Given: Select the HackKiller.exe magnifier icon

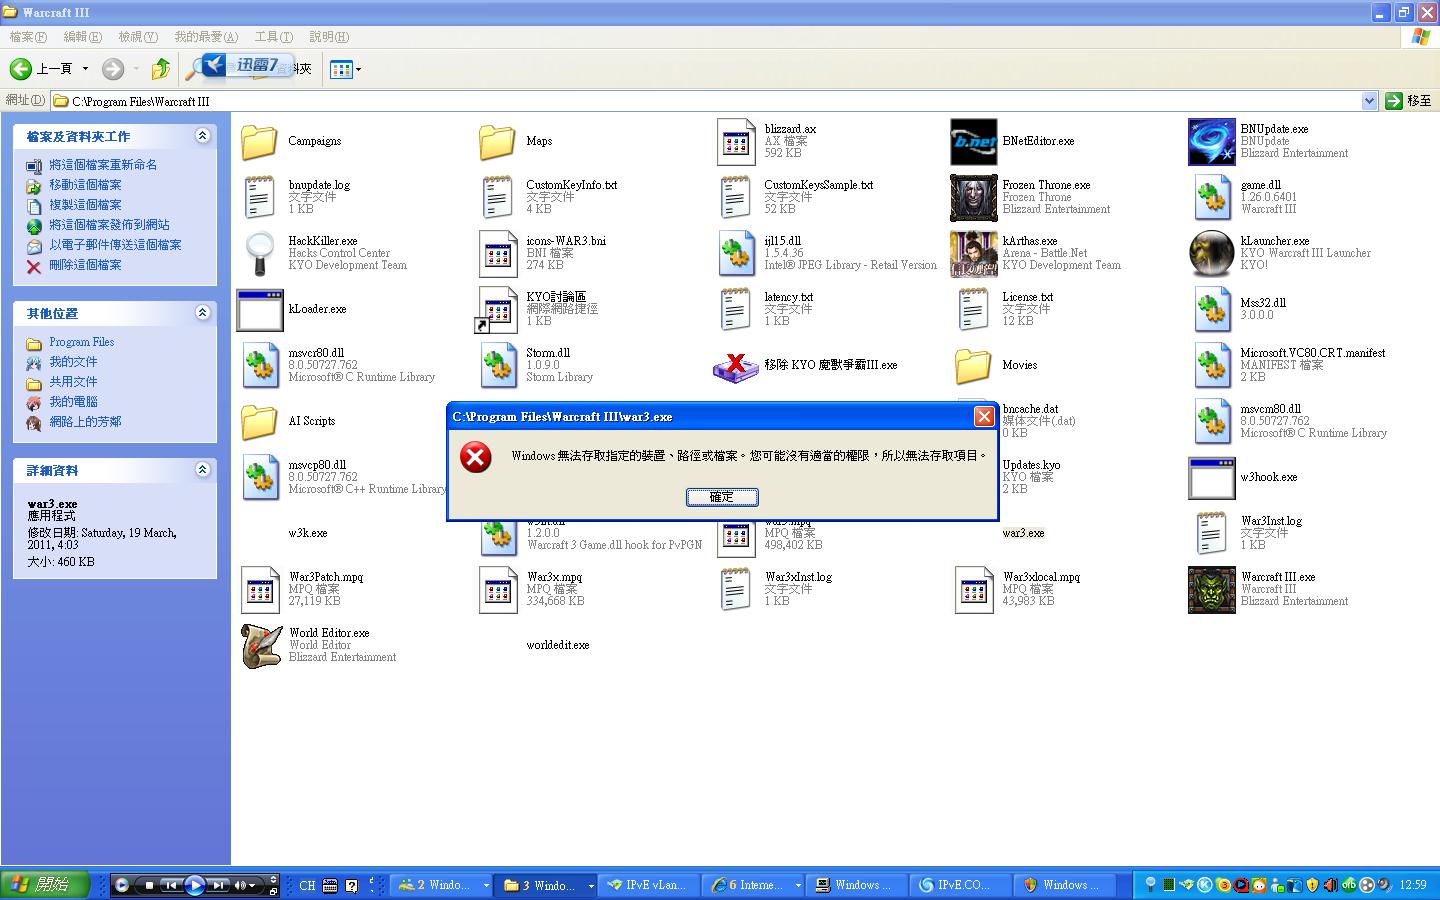Looking at the screenshot, I should click(x=260, y=254).
